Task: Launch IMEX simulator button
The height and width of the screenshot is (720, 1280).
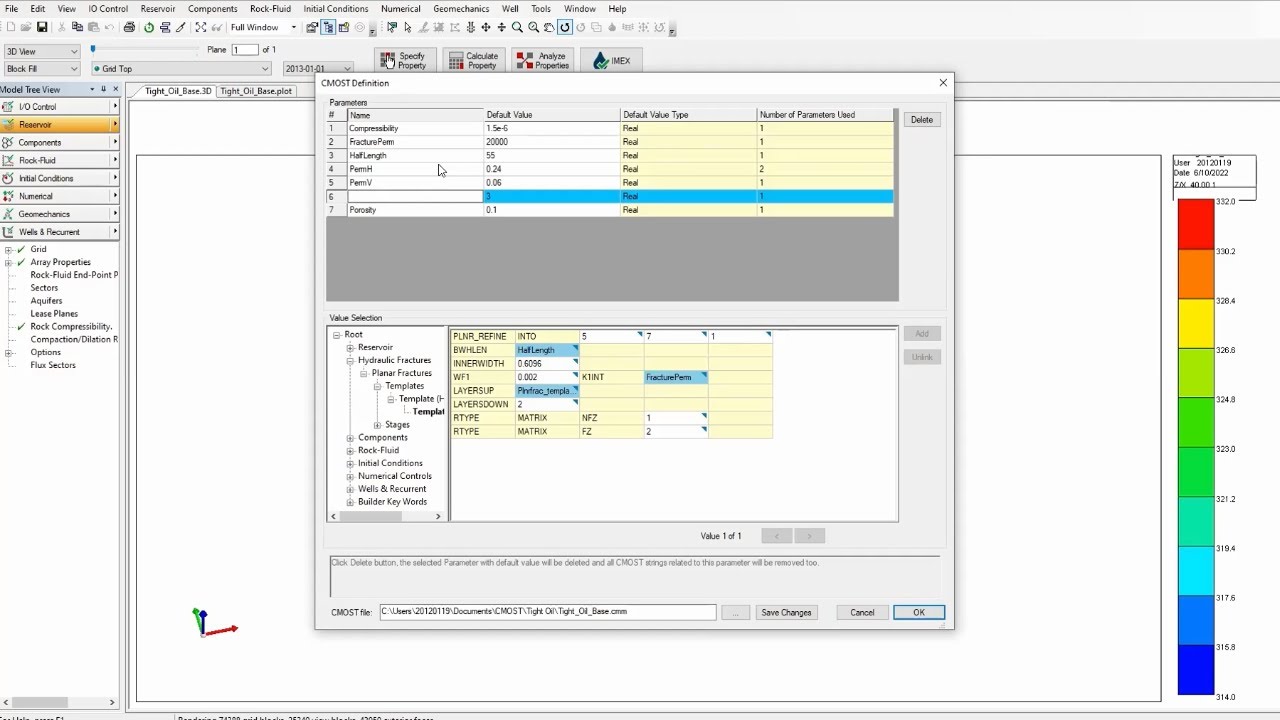Action: click(612, 61)
